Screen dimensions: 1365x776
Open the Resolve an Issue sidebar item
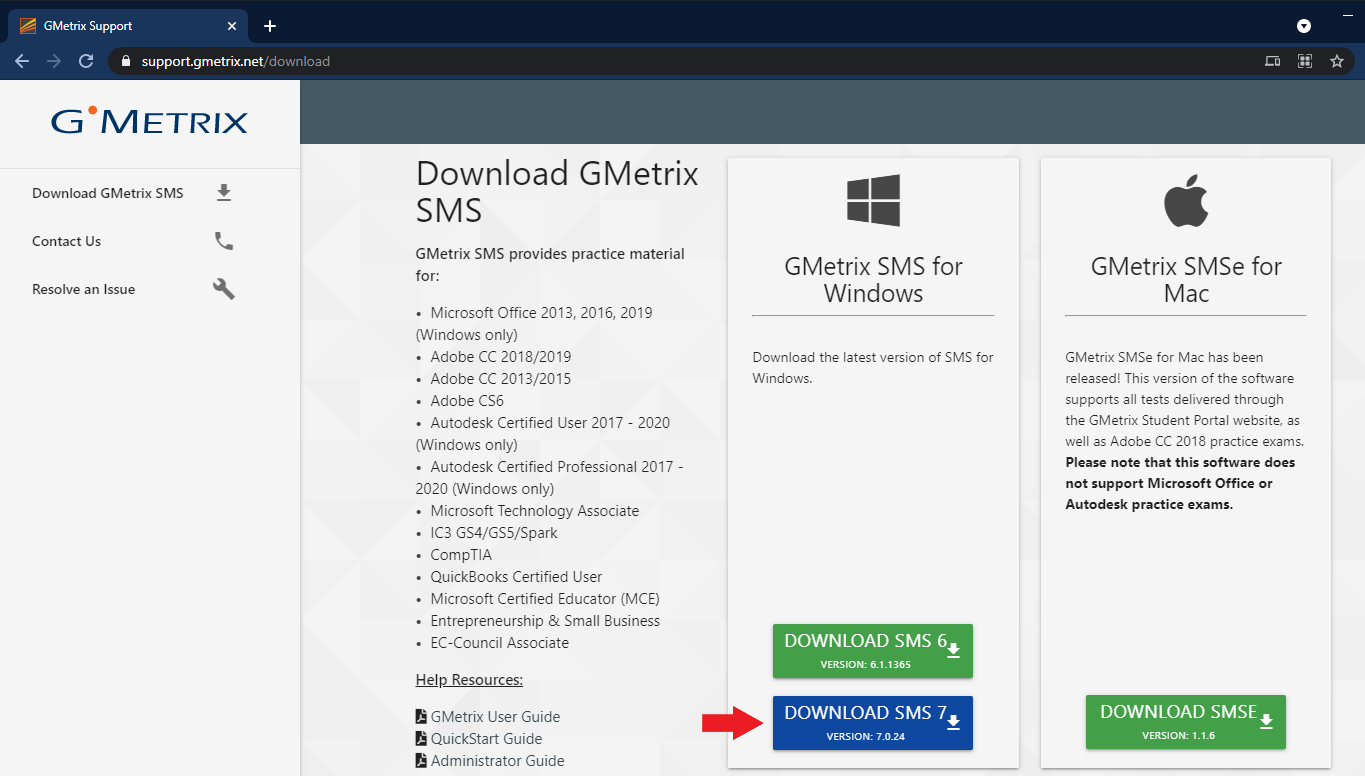point(150,289)
